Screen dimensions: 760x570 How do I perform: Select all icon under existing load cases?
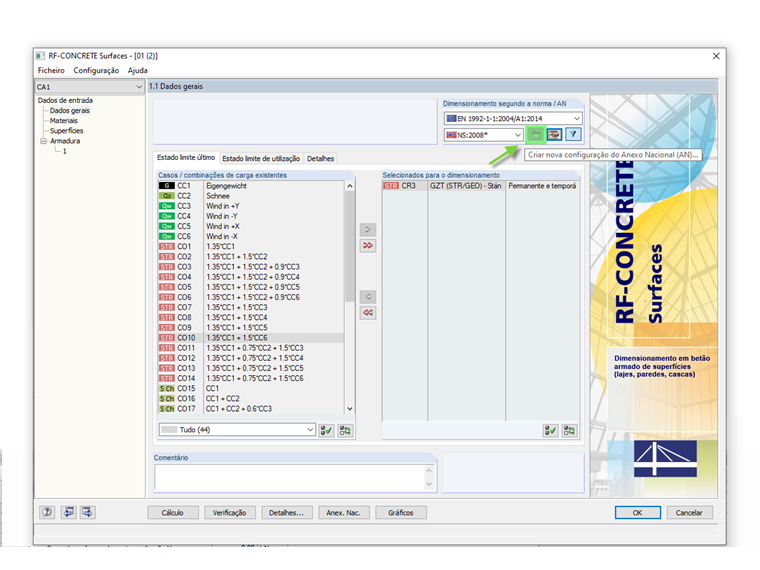point(326,430)
